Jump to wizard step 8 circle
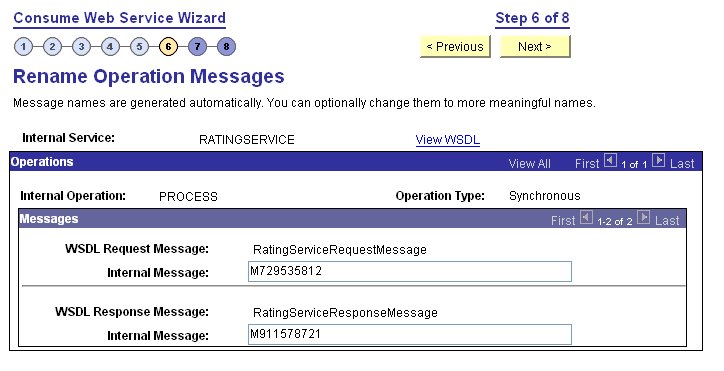This screenshot has width=724, height=371. pyautogui.click(x=226, y=47)
